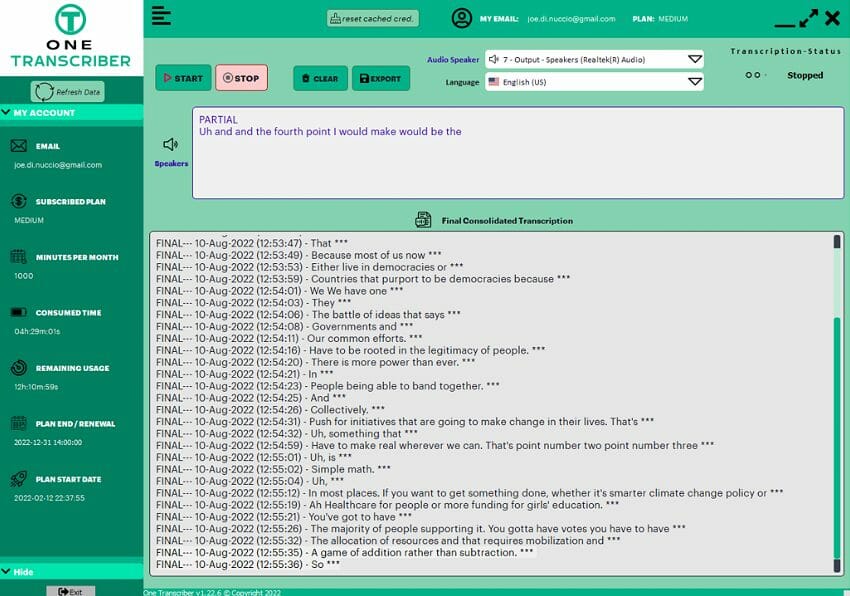Close the application with X icon

pos(832,18)
